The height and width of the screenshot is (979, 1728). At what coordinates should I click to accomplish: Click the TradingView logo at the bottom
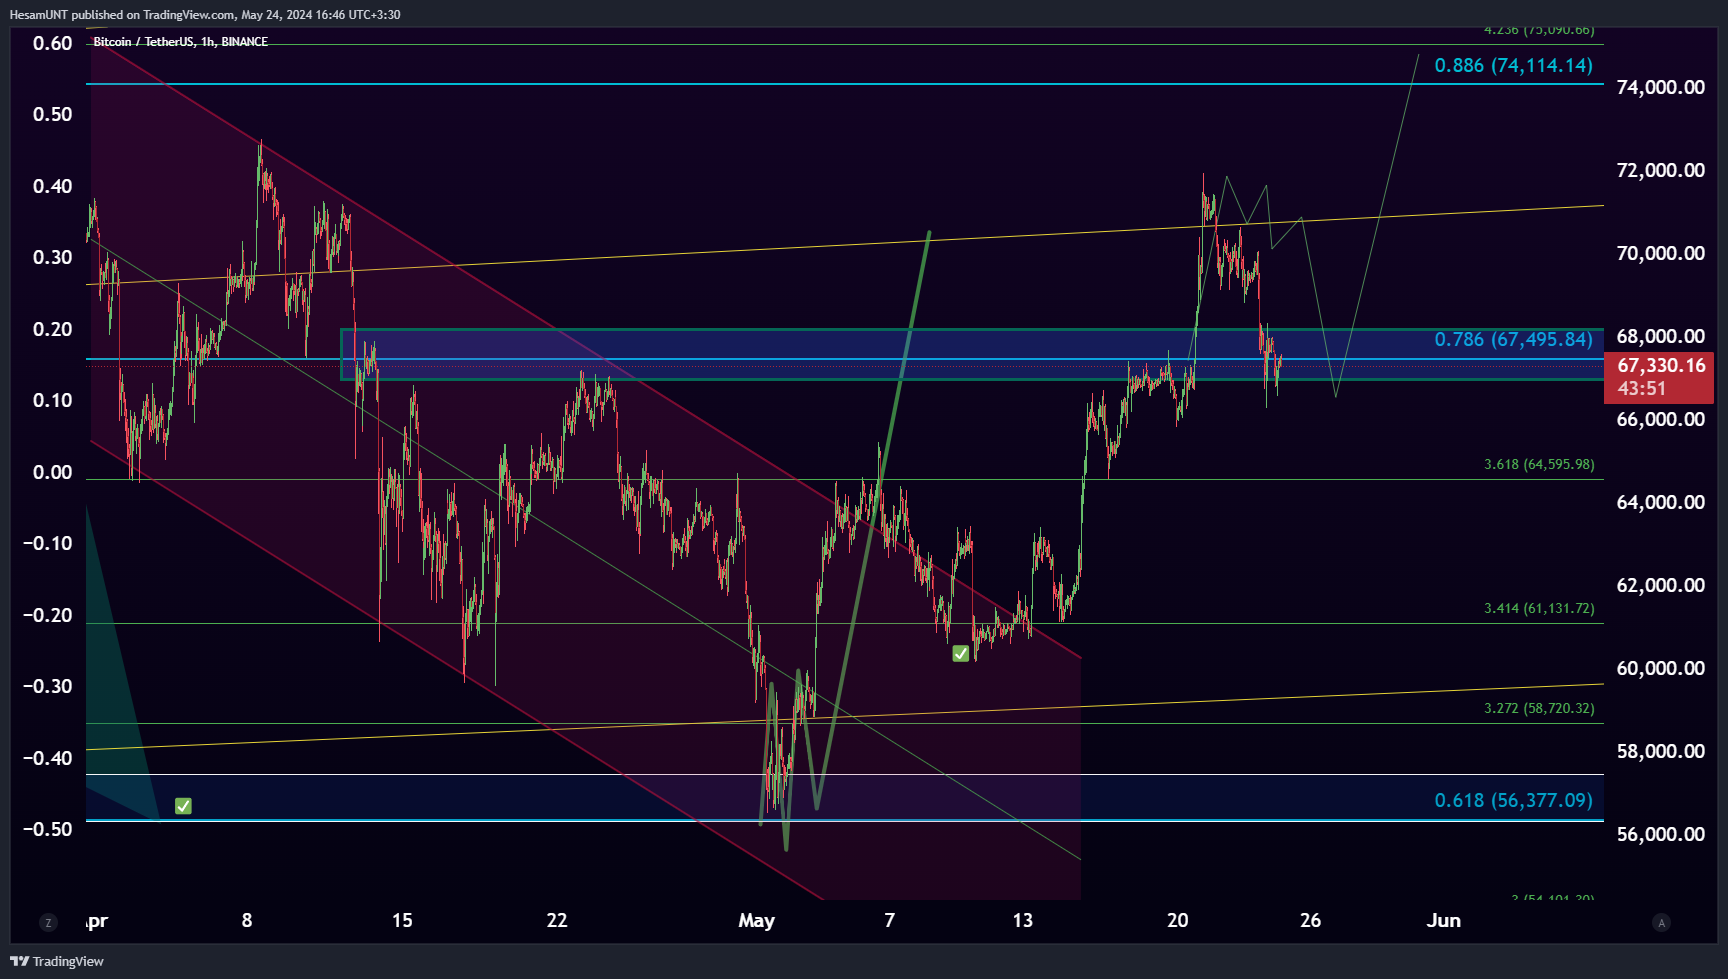57,961
